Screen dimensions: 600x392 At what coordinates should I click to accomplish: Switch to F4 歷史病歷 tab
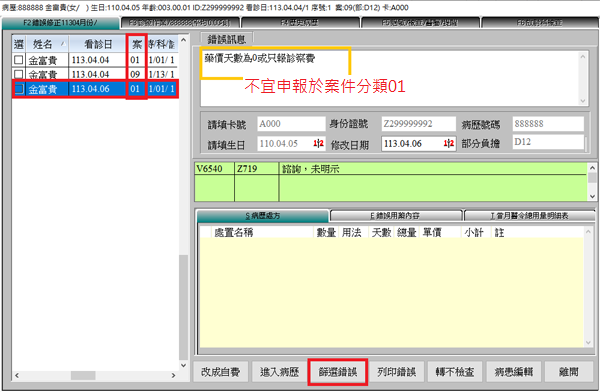click(300, 23)
